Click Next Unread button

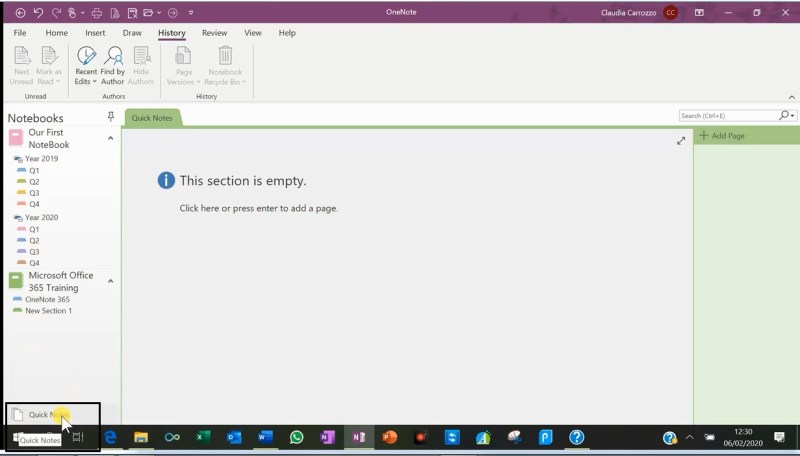coord(21,65)
